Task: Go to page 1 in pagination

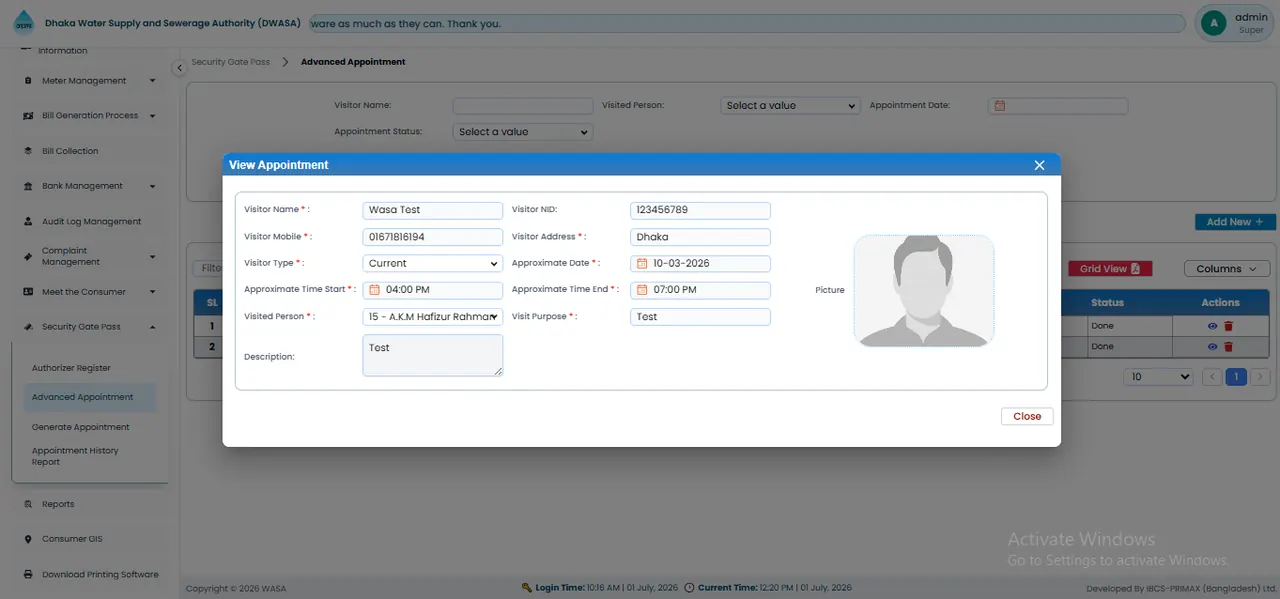Action: click(1236, 377)
